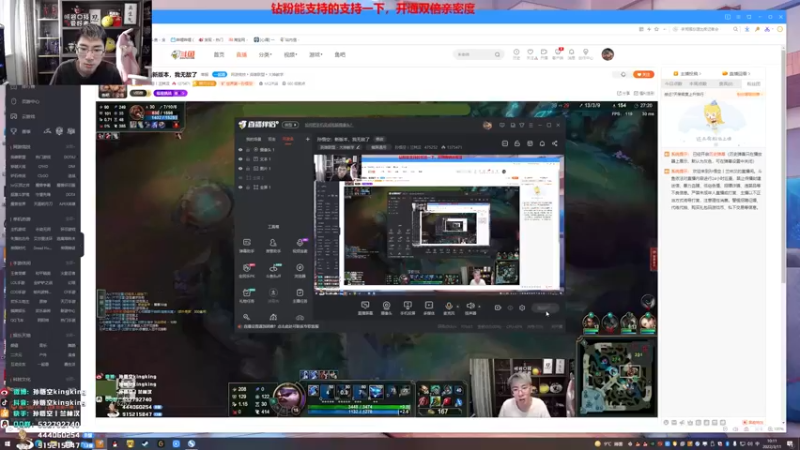800x450 pixels.
Task: Open the heart follow-list icon in Huya header
Action: pyautogui.click(x=531, y=54)
